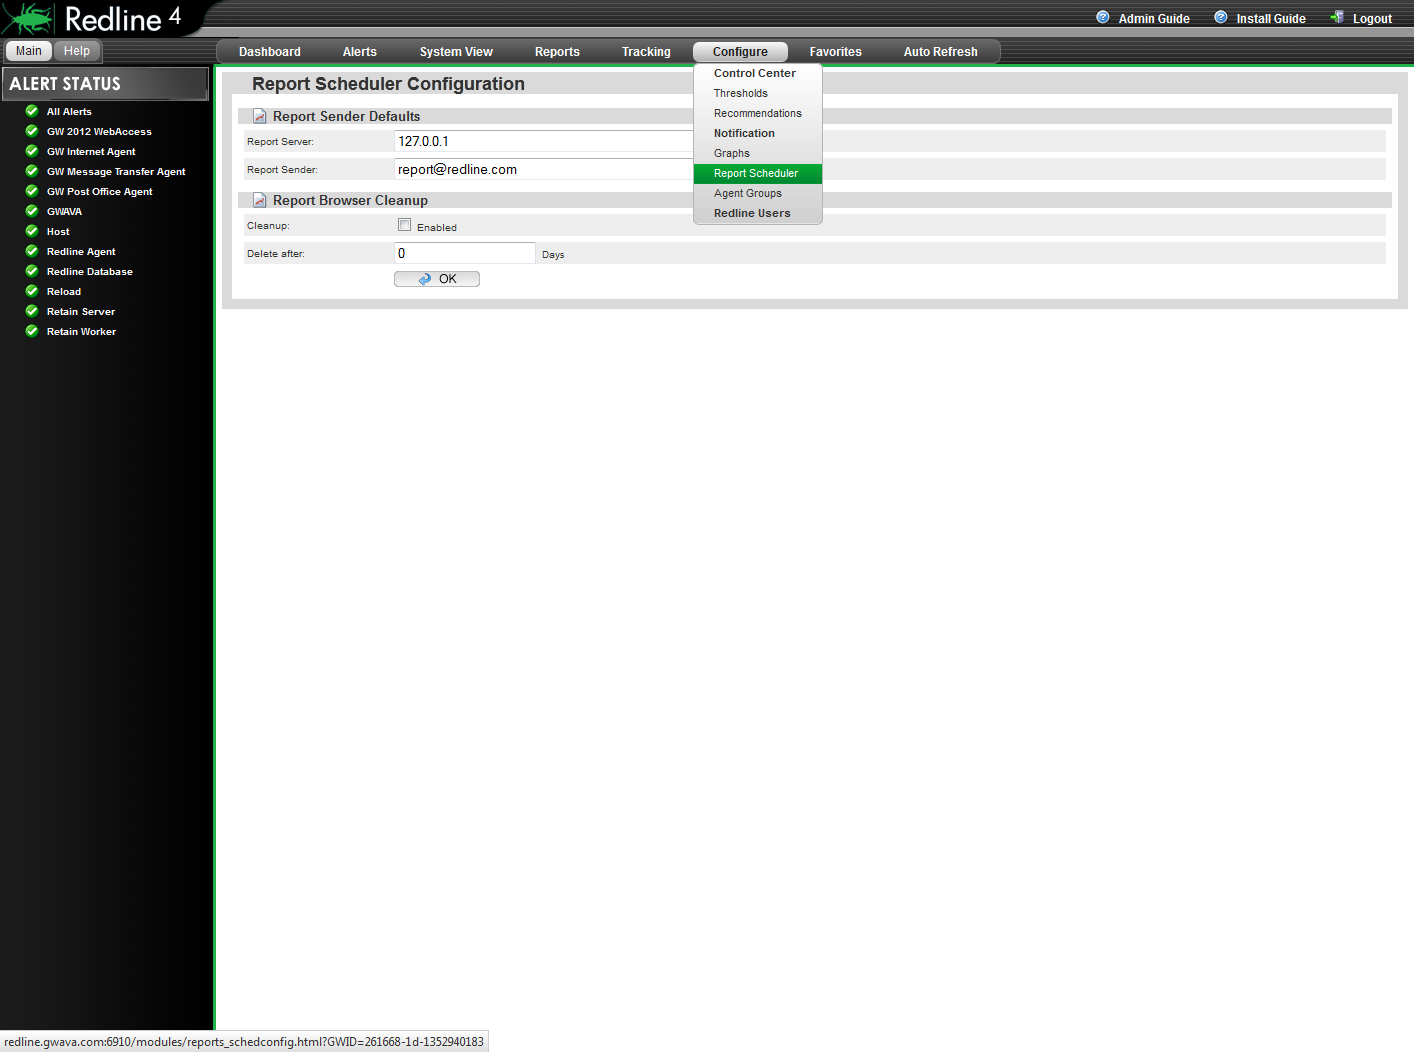Image resolution: width=1414 pixels, height=1052 pixels.
Task: Click green check icon beside Redline Agent
Action: pos(32,251)
